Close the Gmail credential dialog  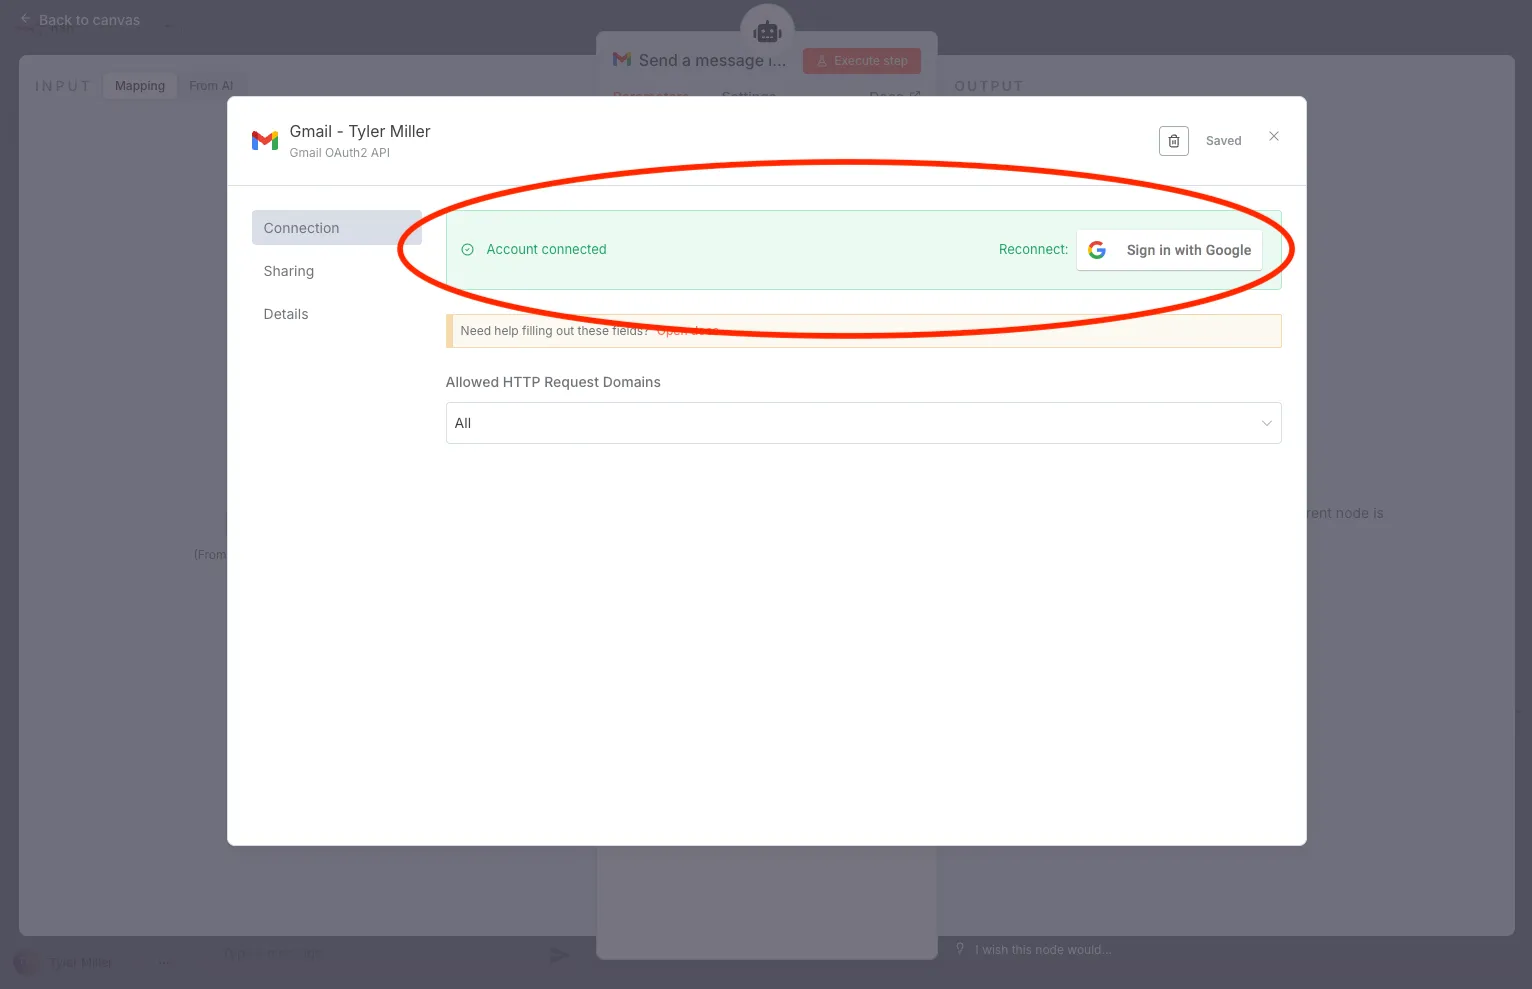tap(1274, 136)
